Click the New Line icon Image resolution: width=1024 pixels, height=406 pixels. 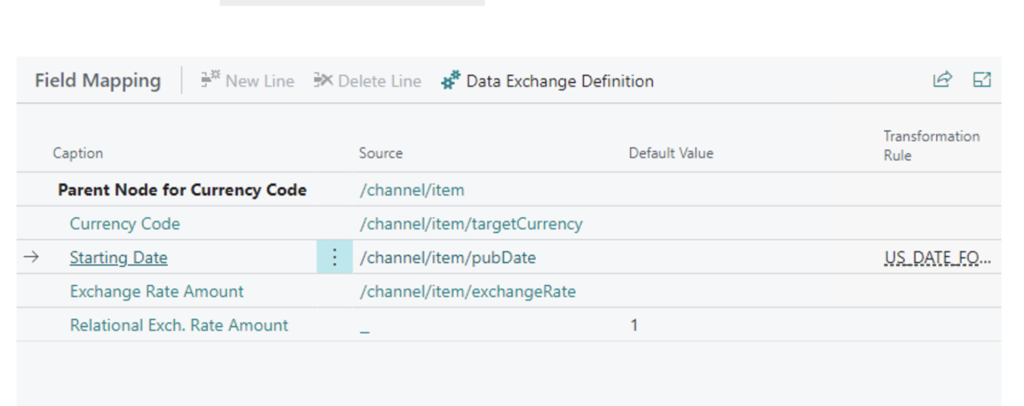[210, 81]
